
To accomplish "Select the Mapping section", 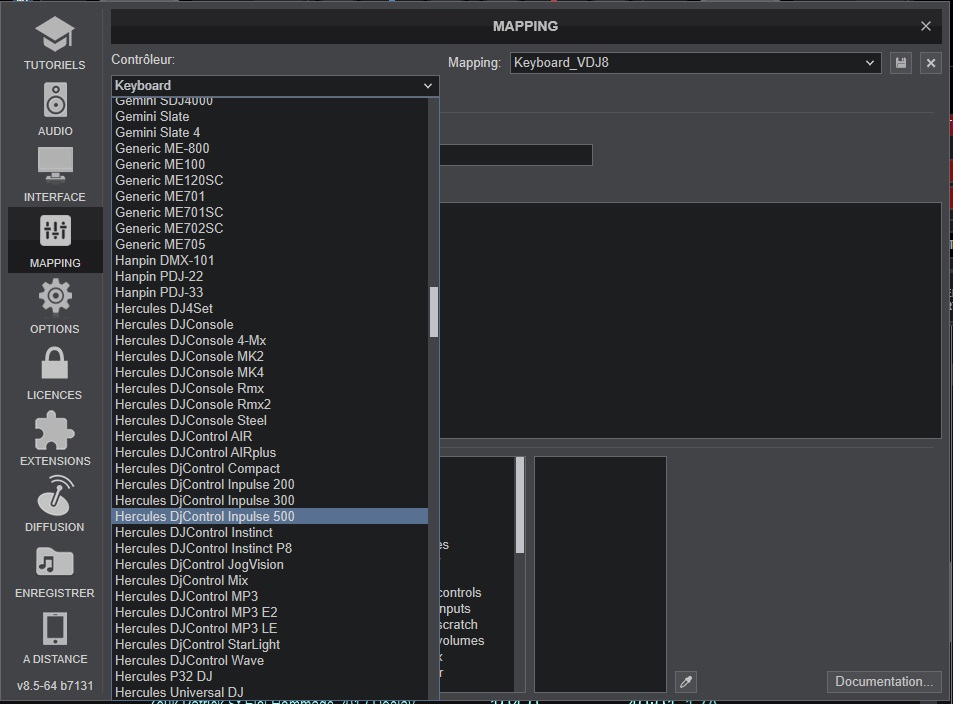I will pos(55,241).
